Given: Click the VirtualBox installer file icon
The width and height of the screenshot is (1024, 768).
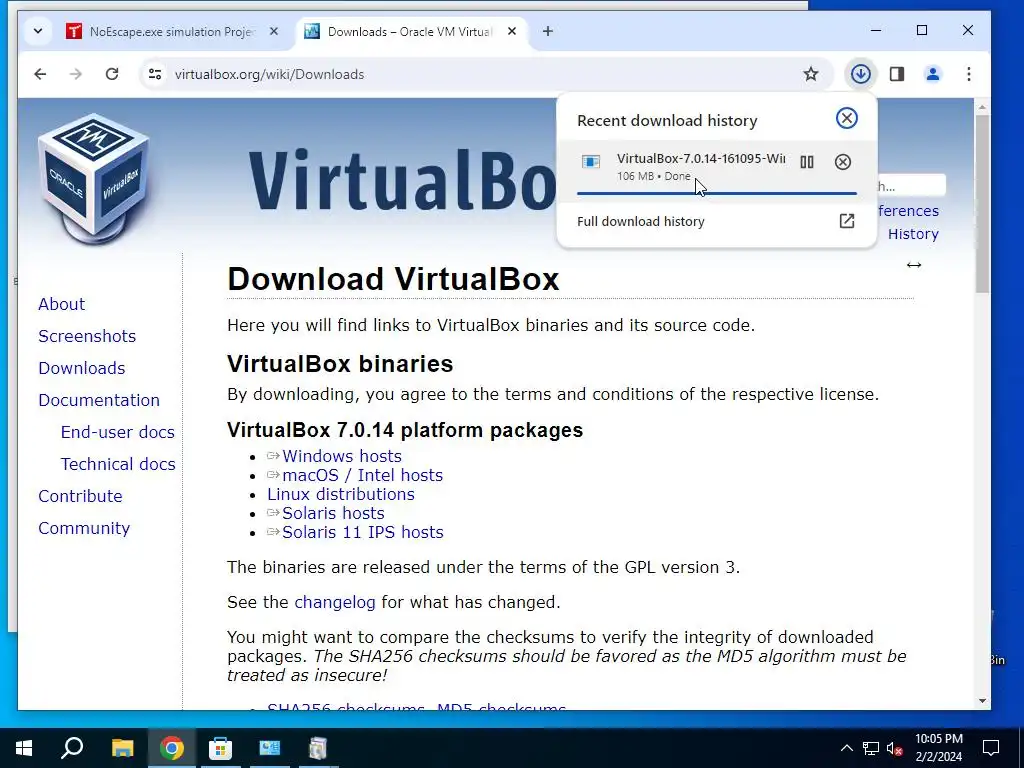Looking at the screenshot, I should pyautogui.click(x=591, y=162).
